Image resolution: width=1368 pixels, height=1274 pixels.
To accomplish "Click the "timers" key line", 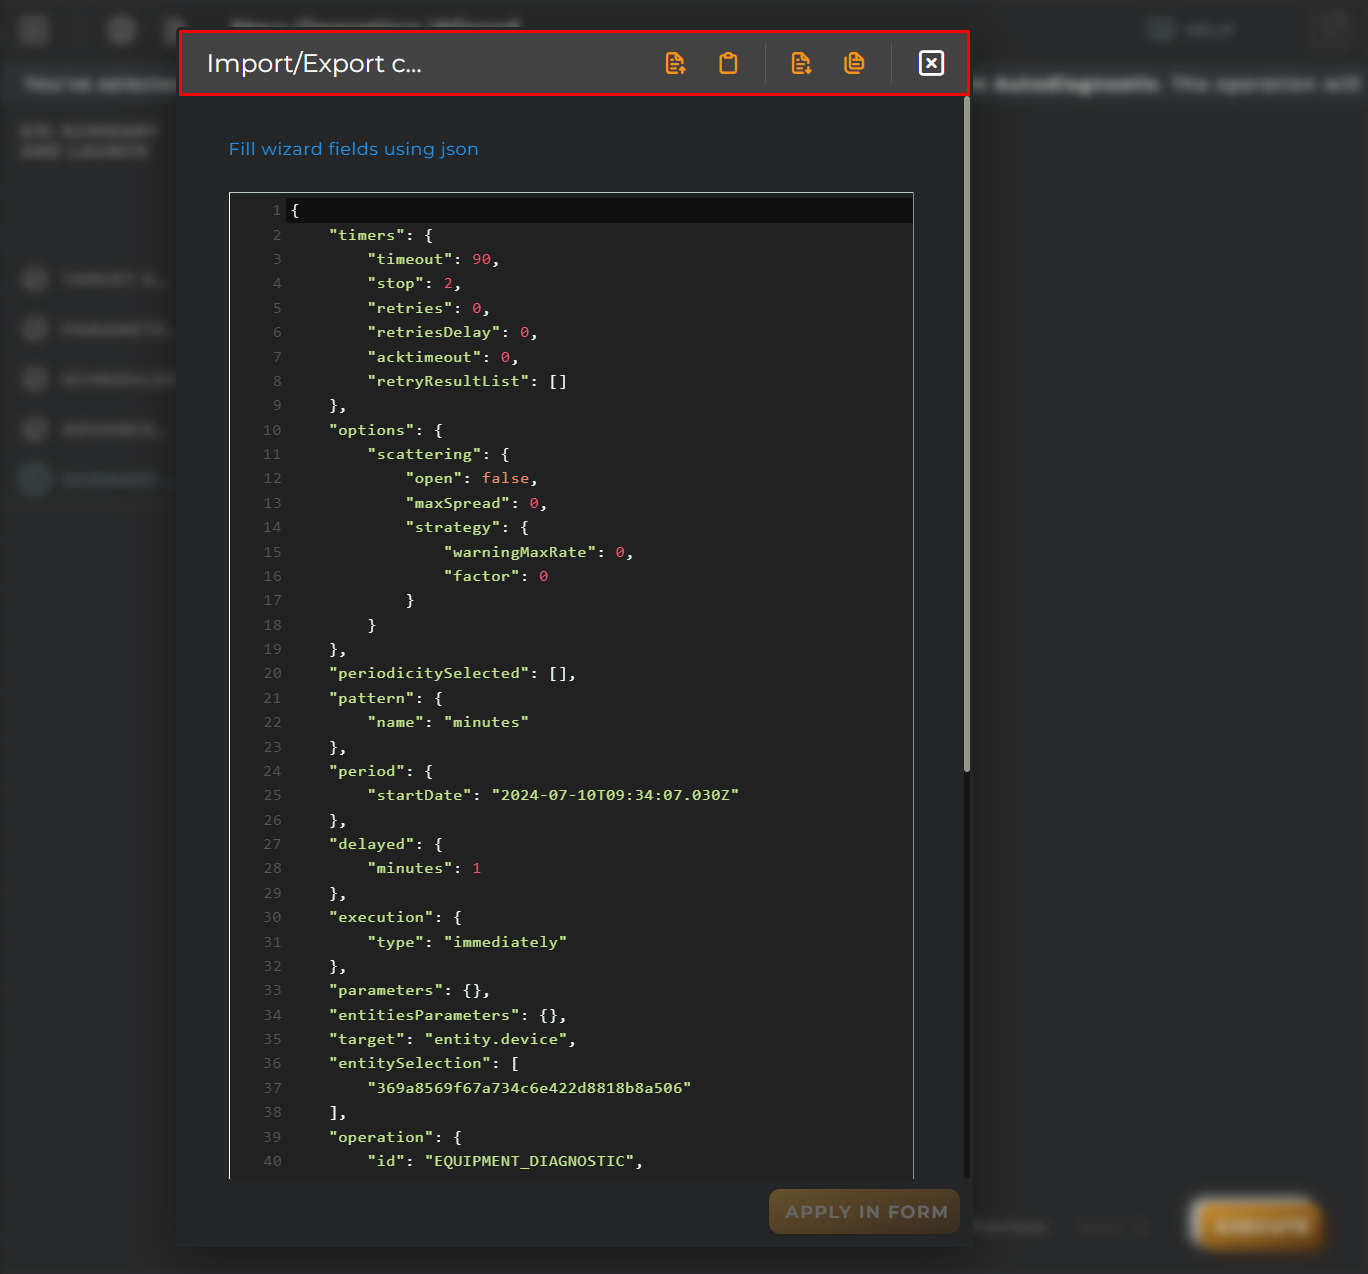I will (381, 235).
